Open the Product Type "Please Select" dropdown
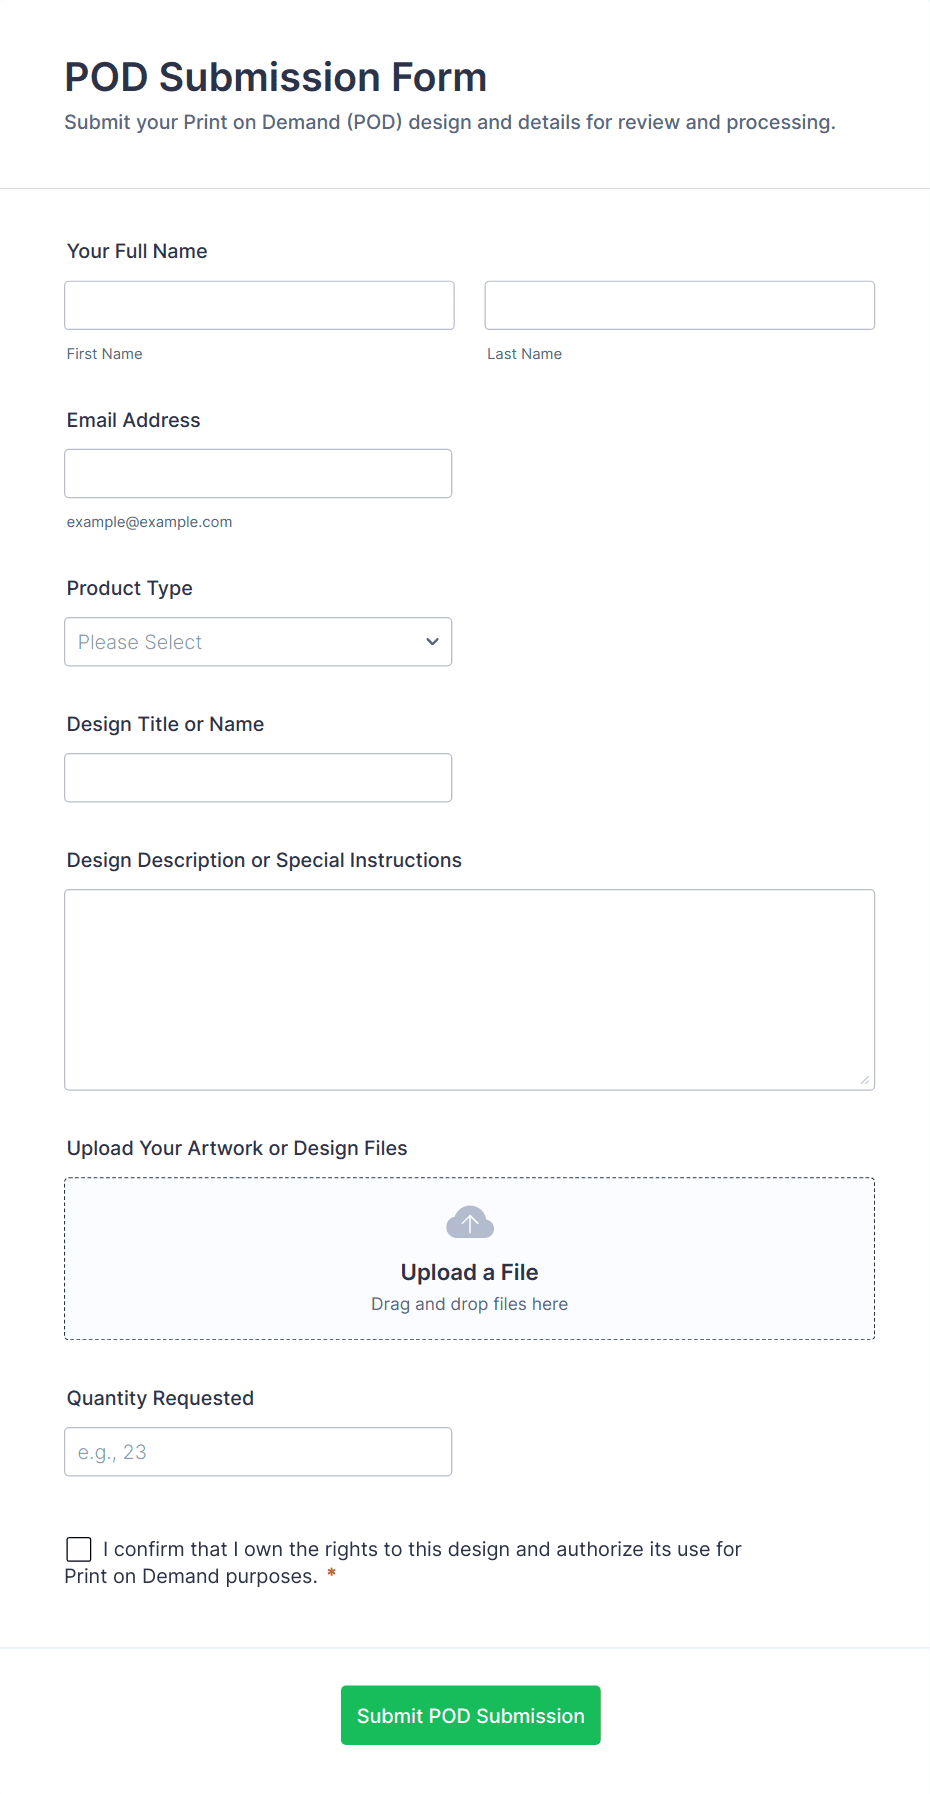 tap(258, 642)
